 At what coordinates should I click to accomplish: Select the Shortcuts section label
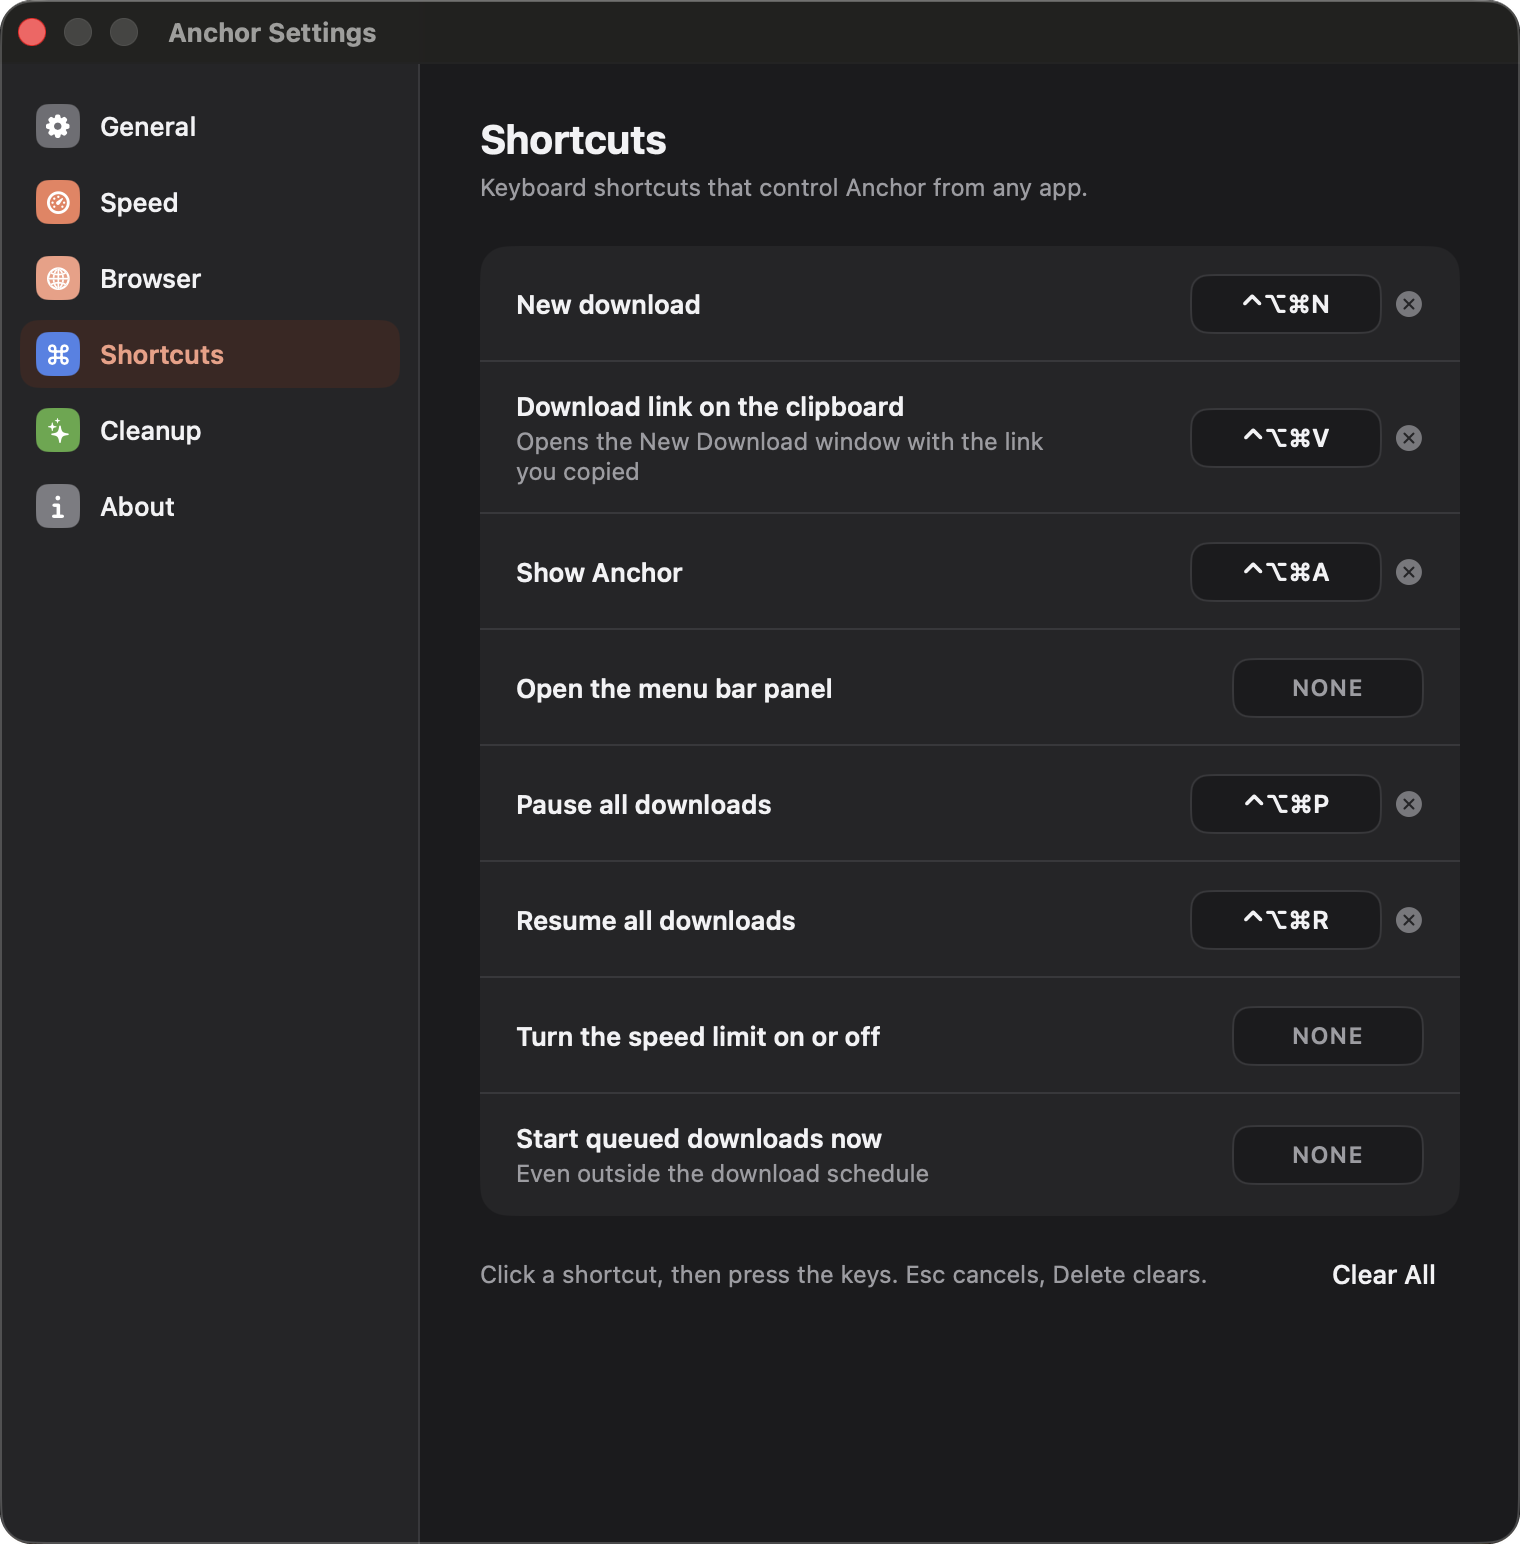point(162,355)
